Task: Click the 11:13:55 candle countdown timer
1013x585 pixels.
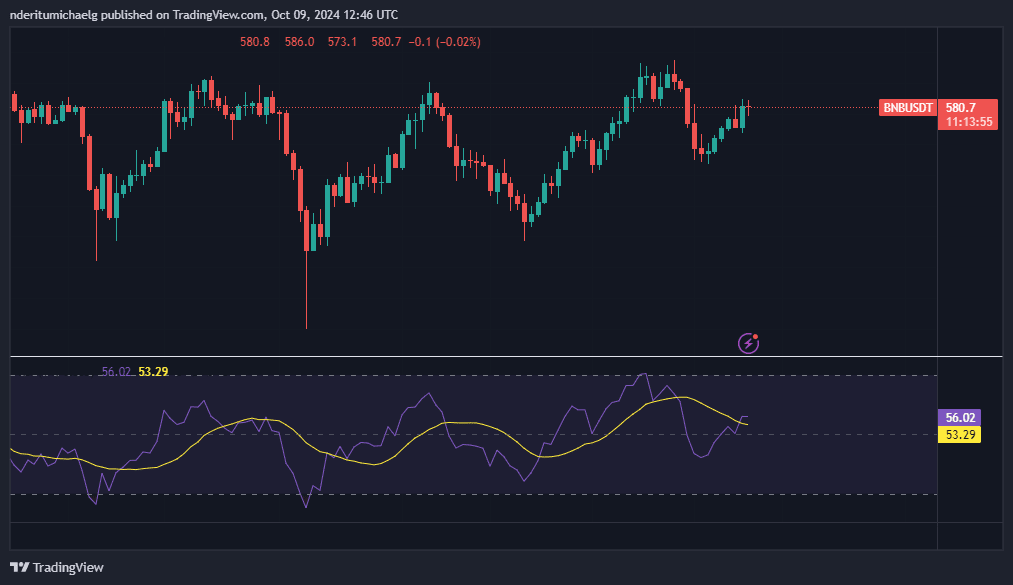Action: click(x=968, y=122)
